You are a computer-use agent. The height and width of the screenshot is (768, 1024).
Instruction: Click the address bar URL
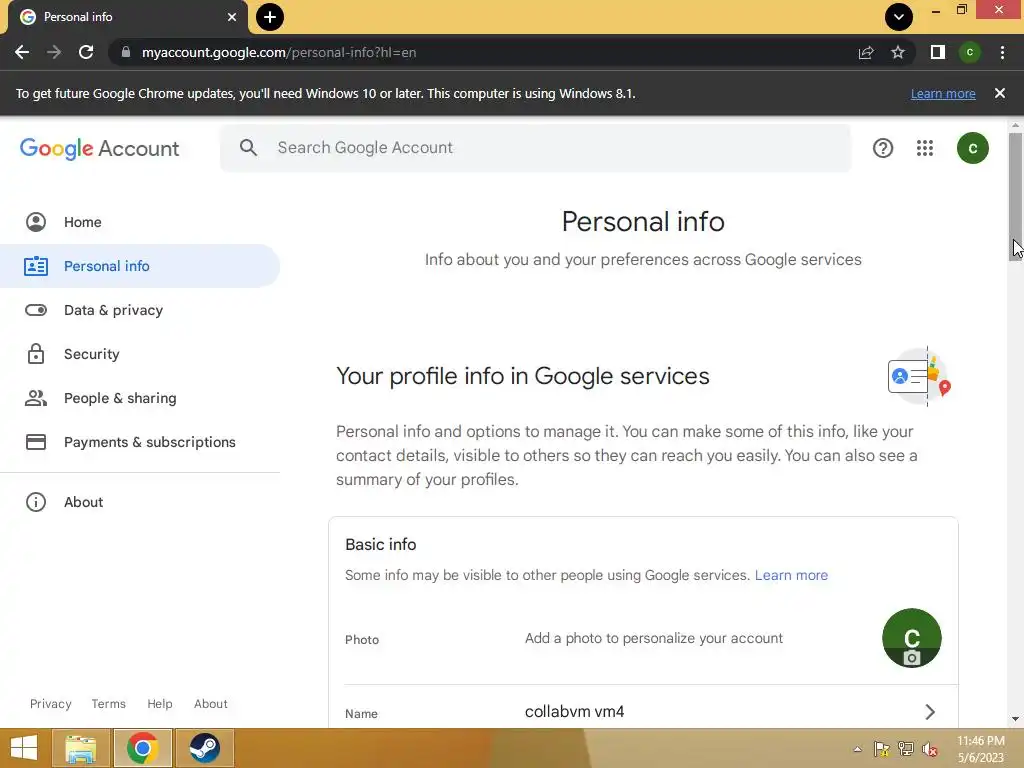tap(279, 52)
